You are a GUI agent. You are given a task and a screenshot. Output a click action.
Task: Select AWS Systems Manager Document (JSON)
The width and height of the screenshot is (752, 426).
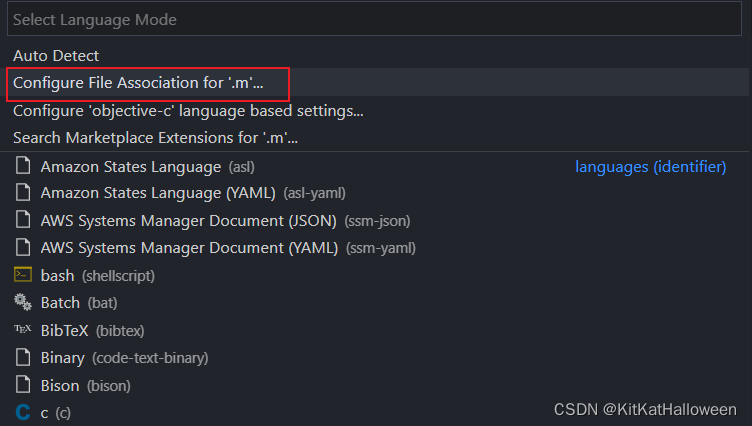tap(225, 221)
